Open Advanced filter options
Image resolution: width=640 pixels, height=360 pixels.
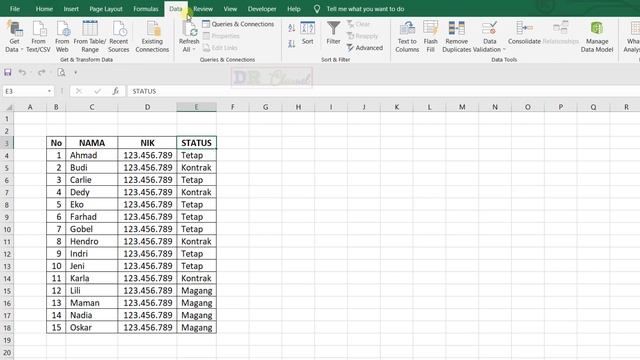pos(365,48)
